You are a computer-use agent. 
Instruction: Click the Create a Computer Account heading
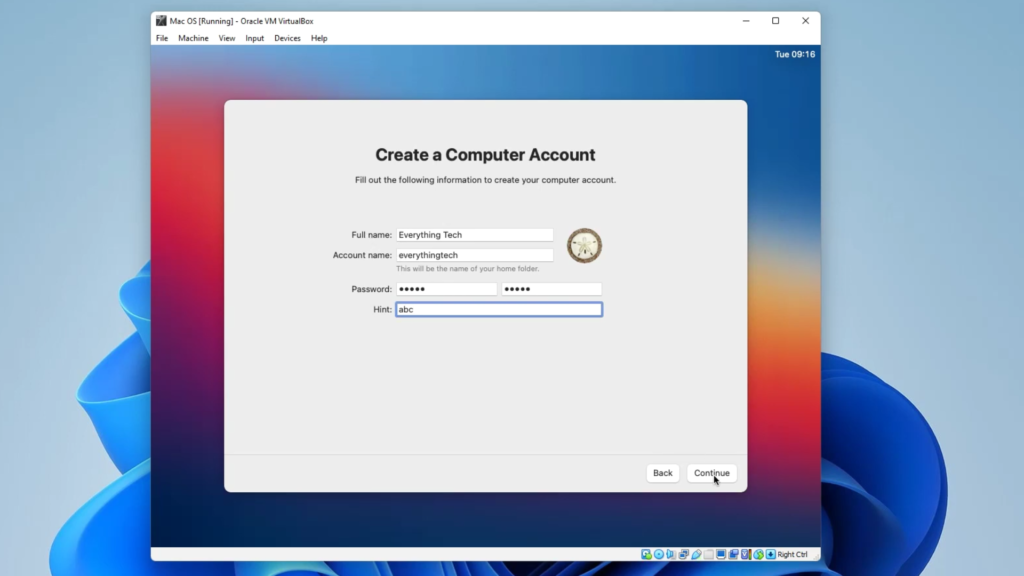(x=485, y=155)
